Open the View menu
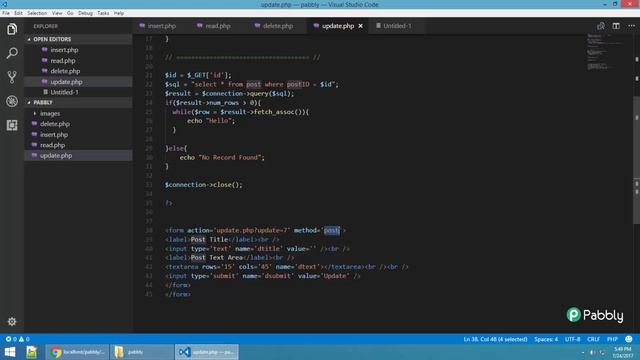Image resolution: width=640 pixels, height=360 pixels. click(57, 13)
